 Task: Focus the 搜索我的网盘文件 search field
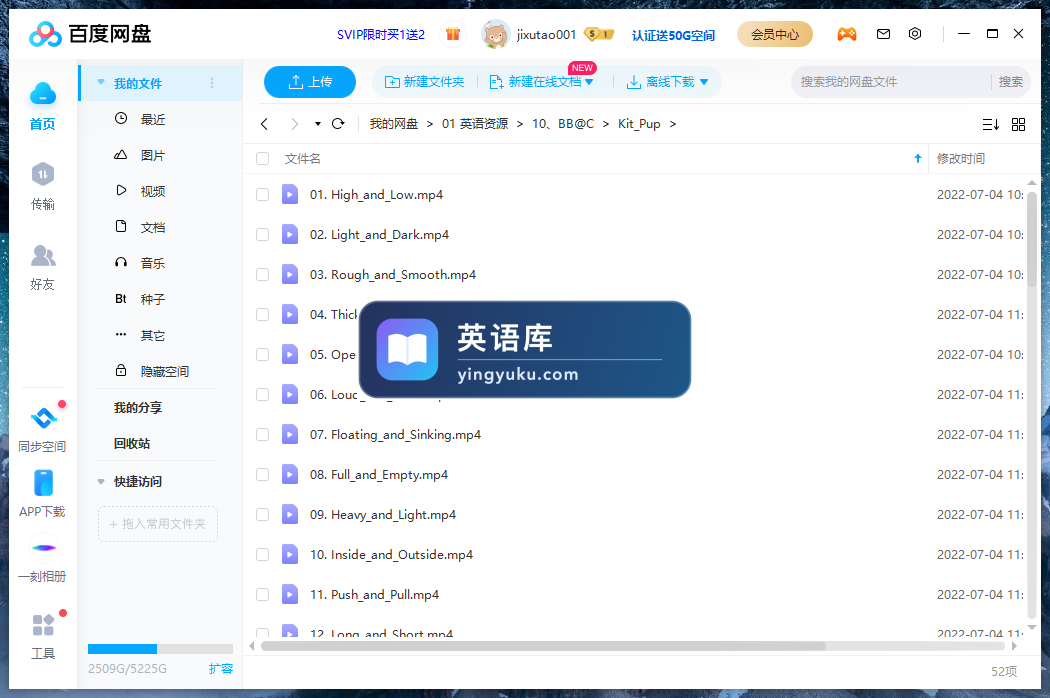891,82
